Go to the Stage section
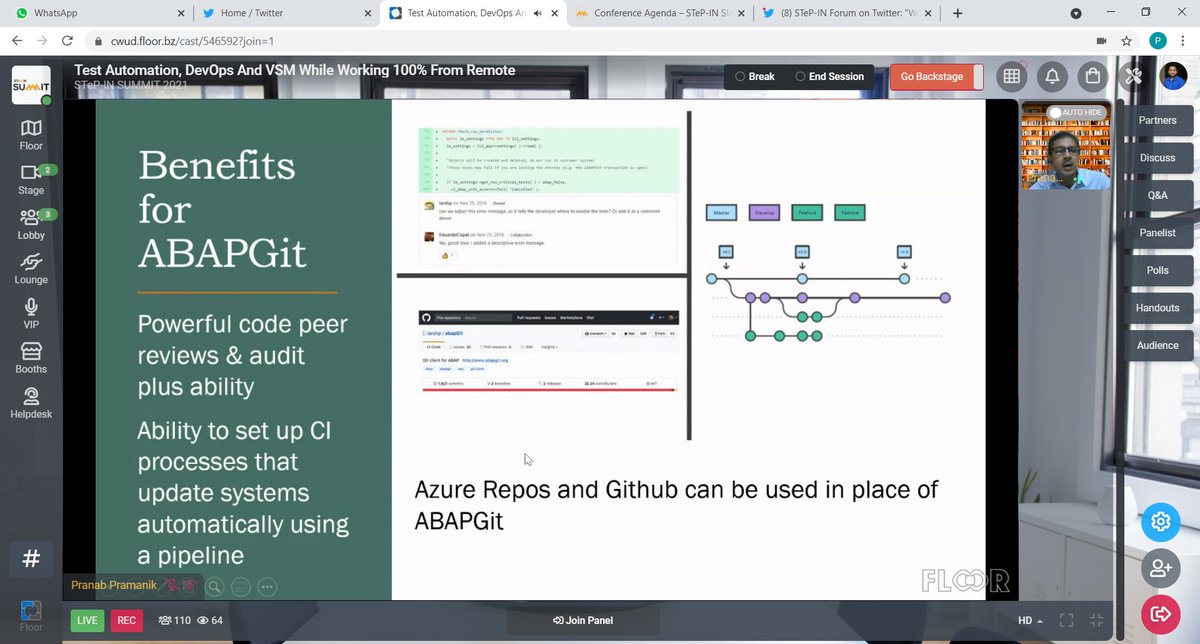The image size is (1200, 644). click(31, 178)
